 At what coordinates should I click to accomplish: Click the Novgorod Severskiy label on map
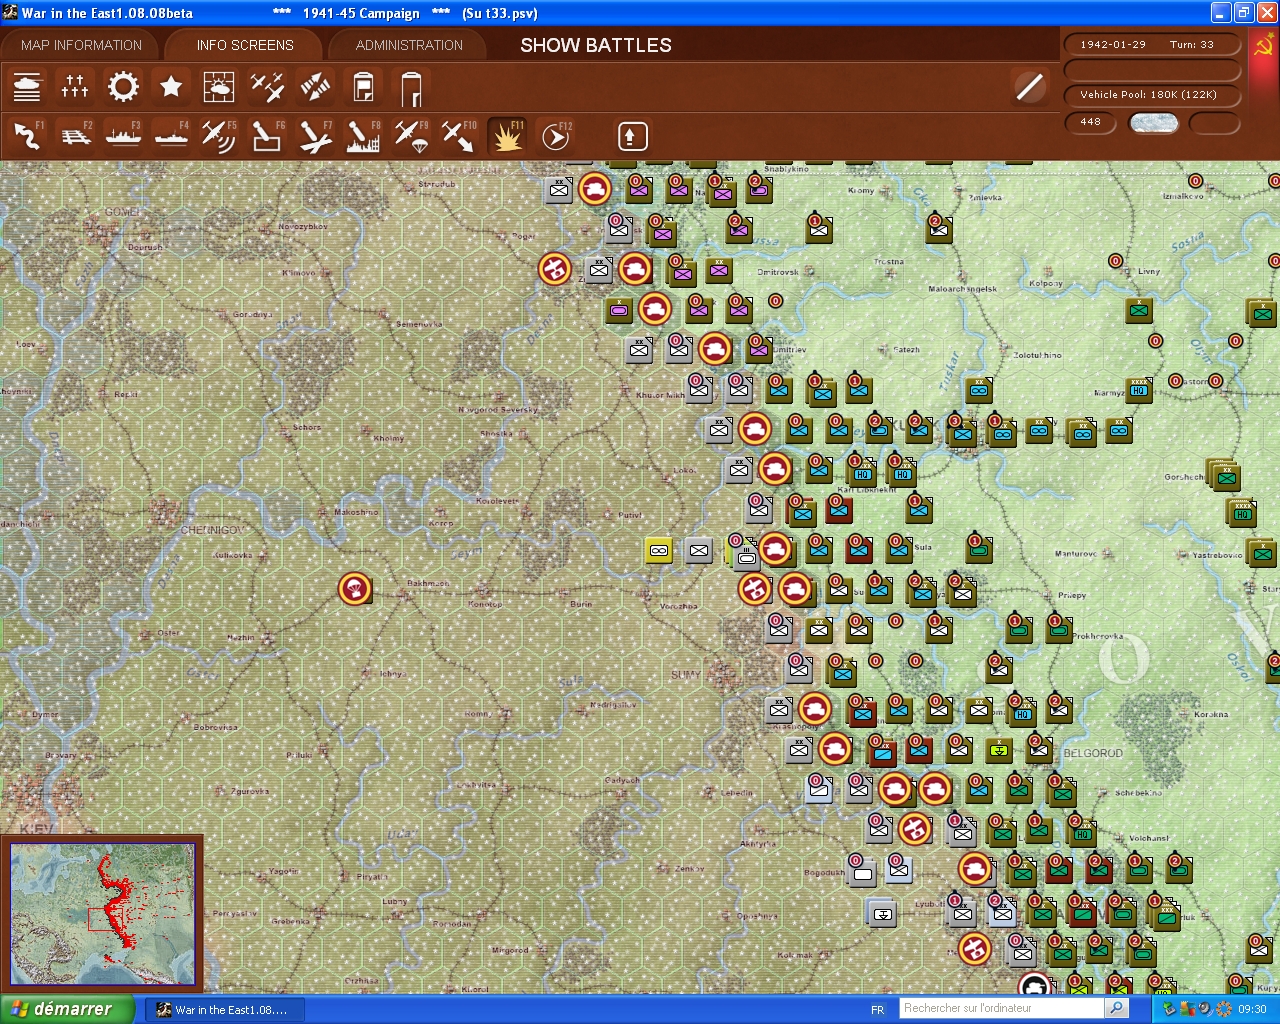tap(498, 410)
